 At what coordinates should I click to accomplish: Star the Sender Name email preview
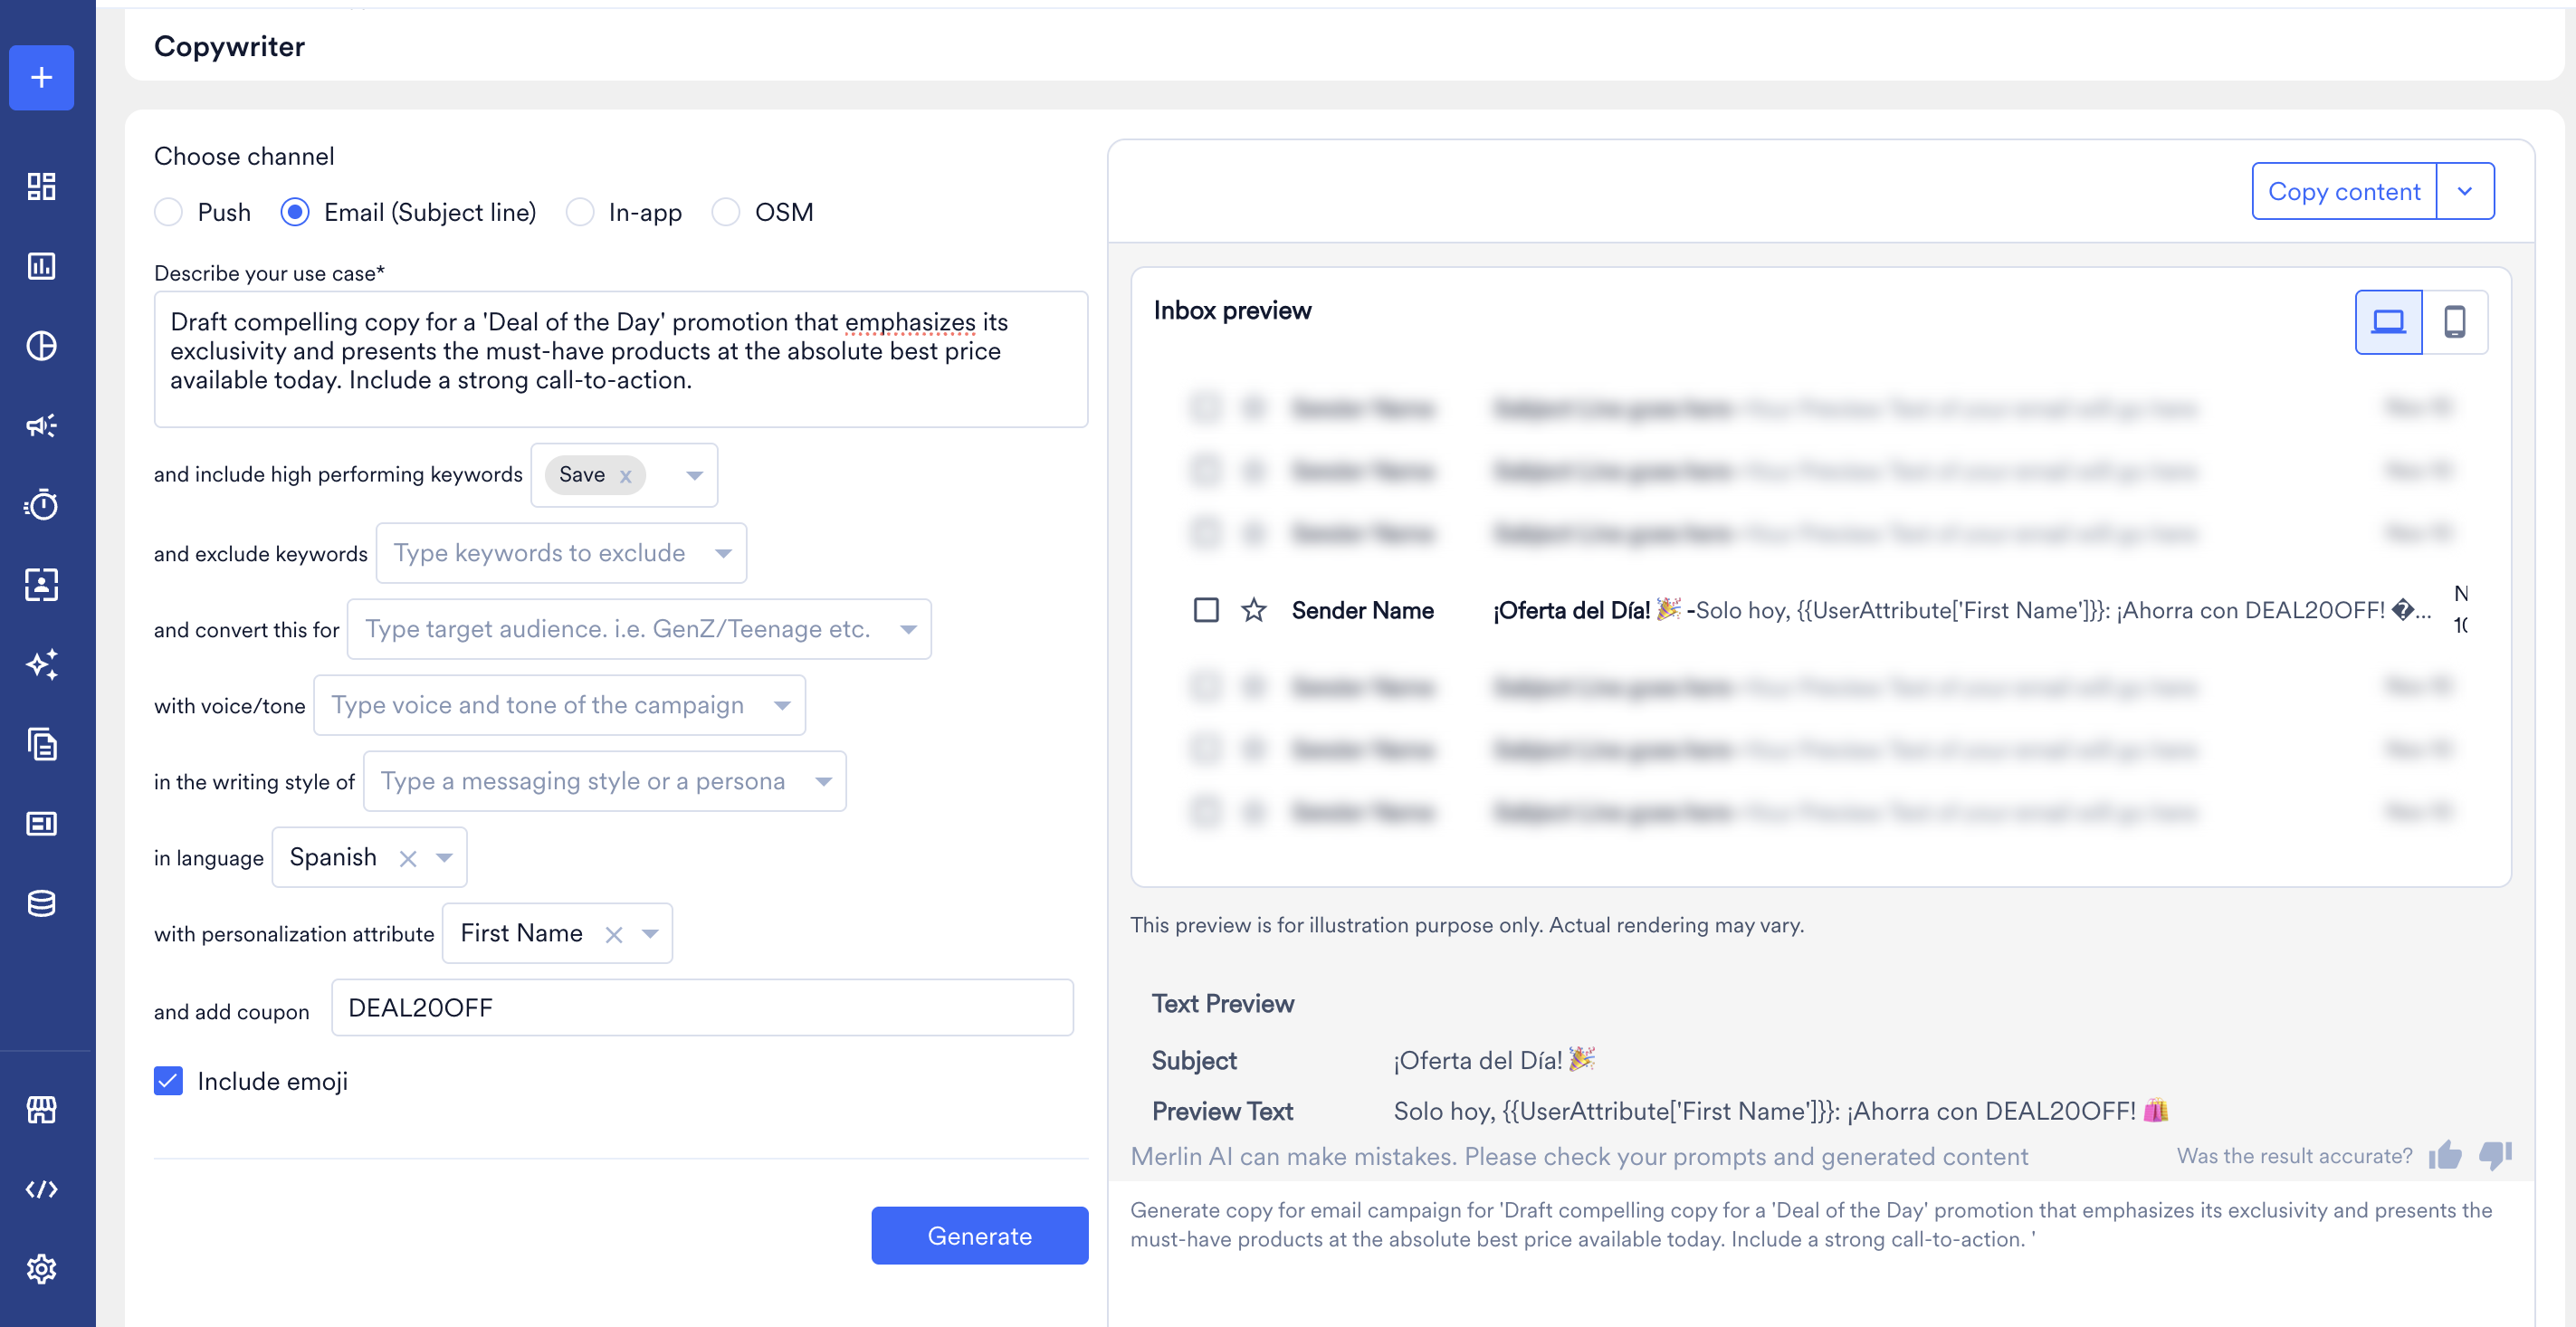pos(1253,610)
